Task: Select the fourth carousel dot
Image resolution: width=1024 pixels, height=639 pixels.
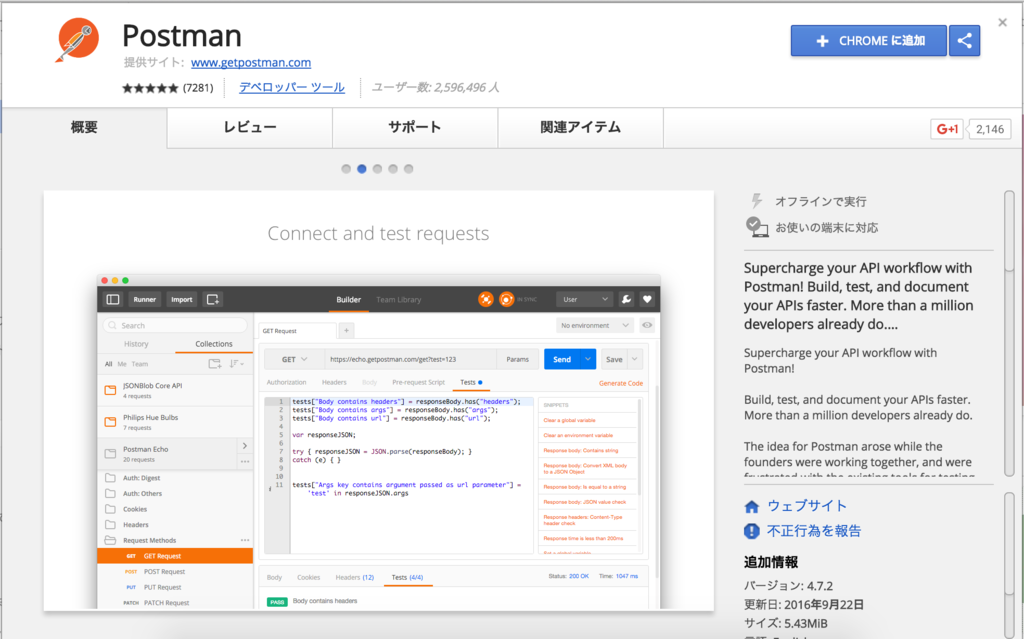Action: pyautogui.click(x=393, y=169)
